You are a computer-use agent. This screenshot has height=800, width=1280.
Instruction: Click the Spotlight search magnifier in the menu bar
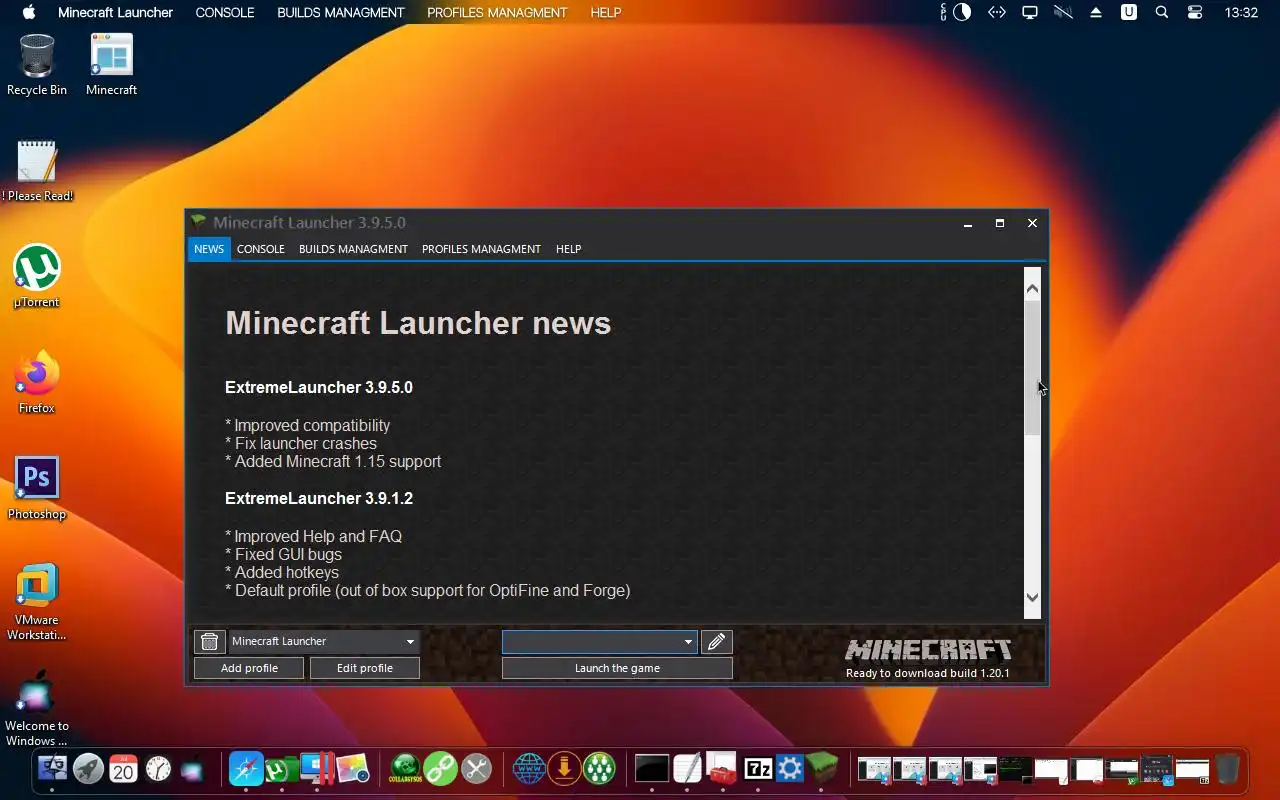tap(1161, 12)
